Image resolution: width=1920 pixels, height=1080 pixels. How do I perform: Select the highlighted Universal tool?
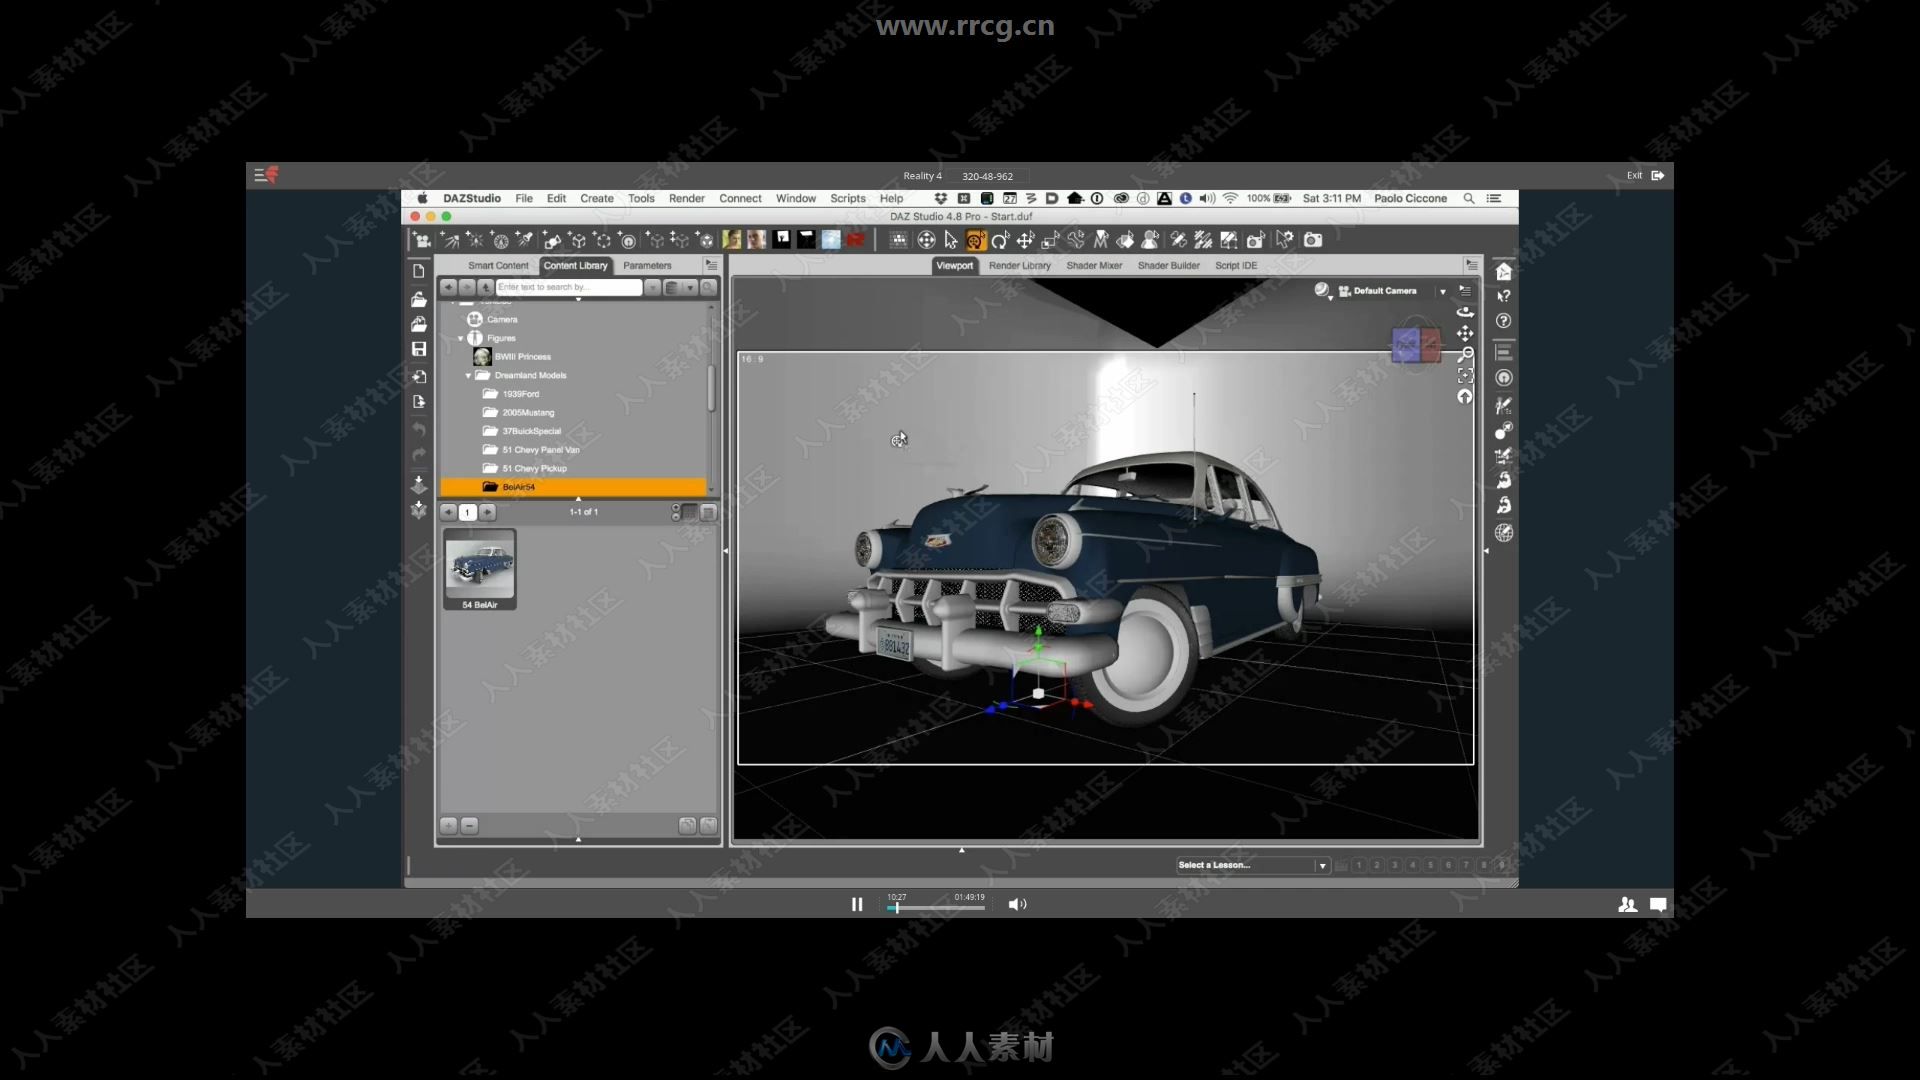tap(975, 240)
